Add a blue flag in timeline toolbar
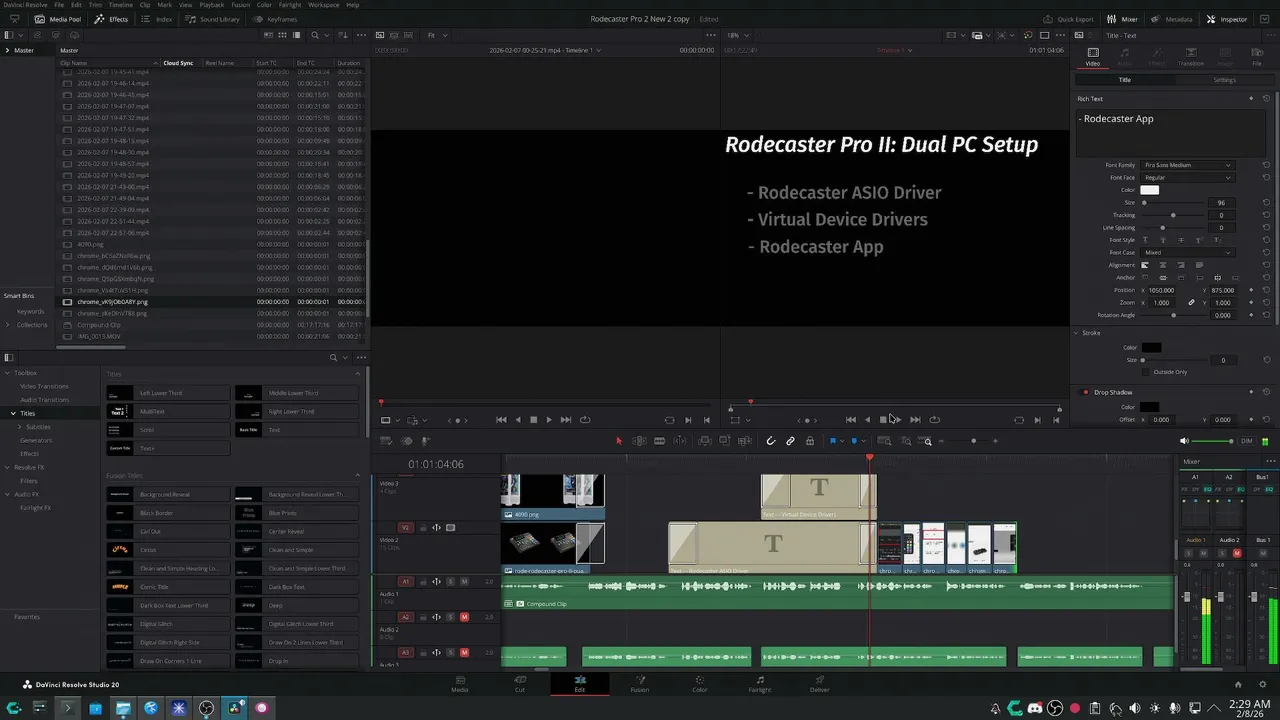The height and width of the screenshot is (720, 1280). (x=832, y=441)
